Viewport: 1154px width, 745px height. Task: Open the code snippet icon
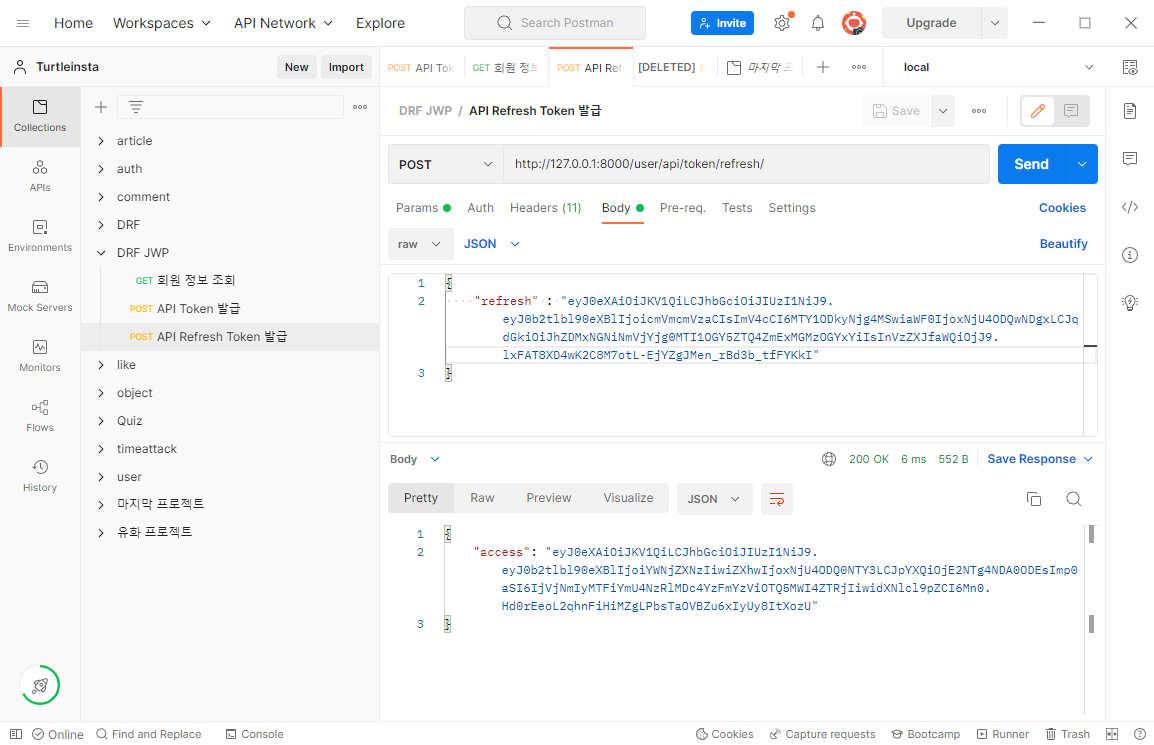(x=1130, y=207)
